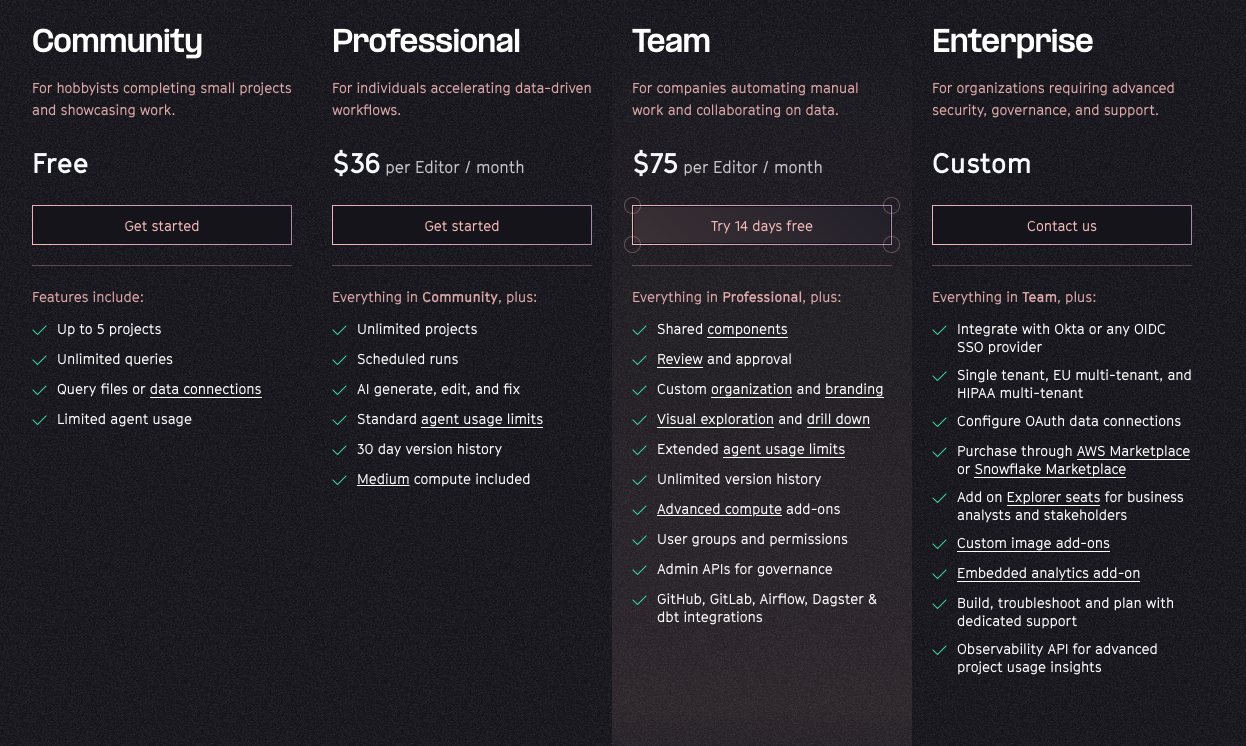Click the checkmark next to "User groups and permissions"
This screenshot has height=746, width=1246.
coord(640,539)
